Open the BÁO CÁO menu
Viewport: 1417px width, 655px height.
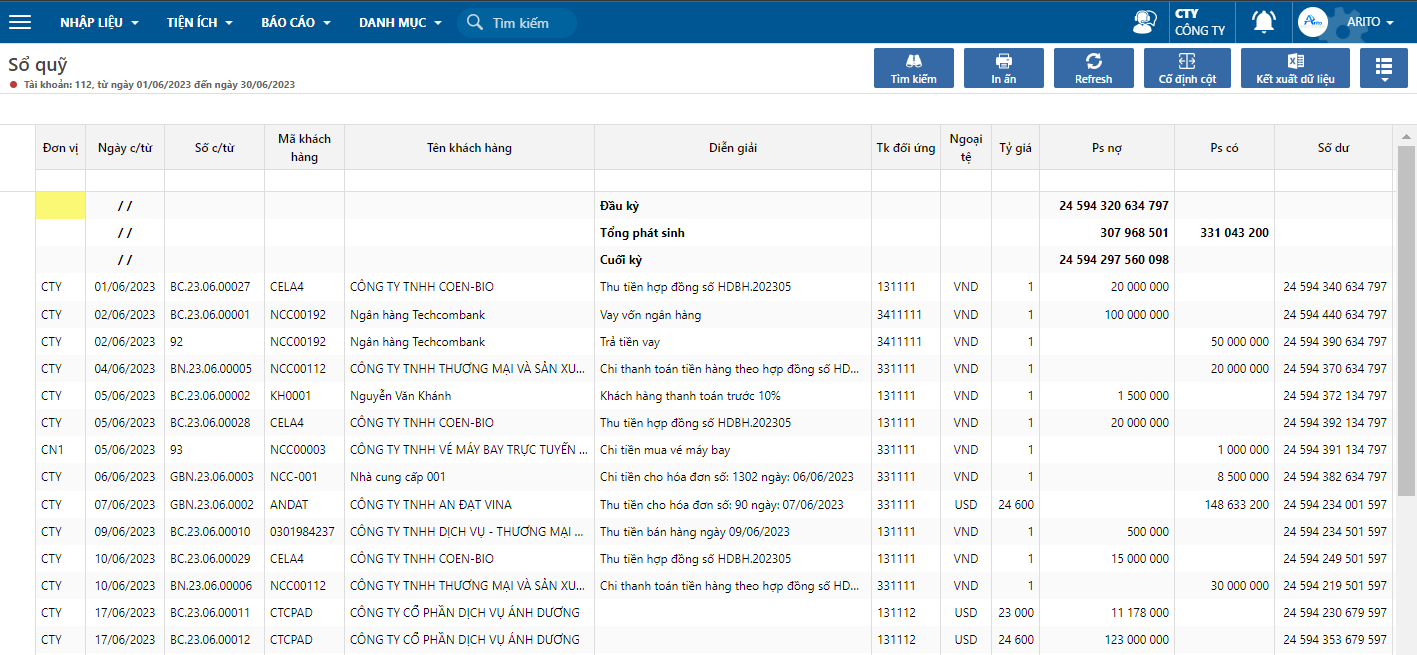(x=296, y=22)
